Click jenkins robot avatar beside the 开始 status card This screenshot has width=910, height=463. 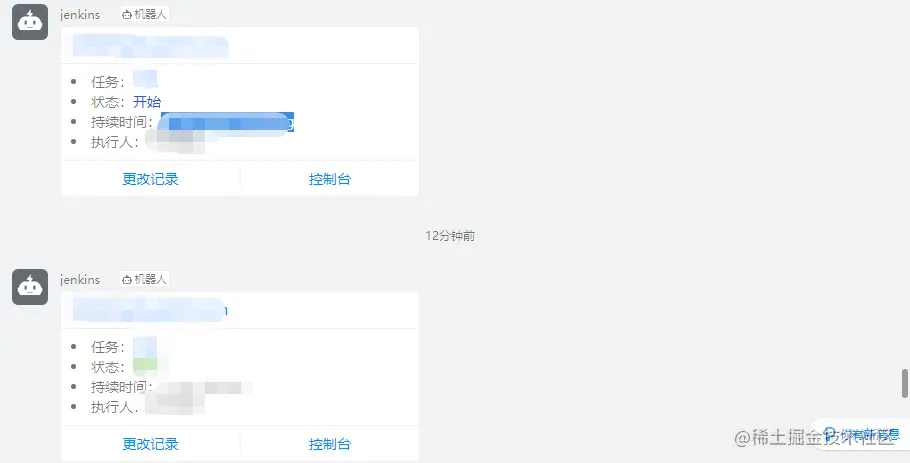coord(30,22)
